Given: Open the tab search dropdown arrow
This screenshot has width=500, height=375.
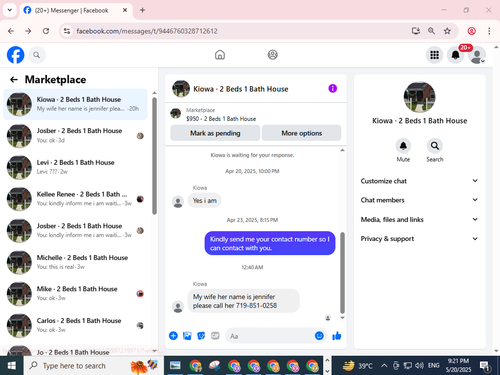Looking at the screenshot, I should click(x=10, y=10).
